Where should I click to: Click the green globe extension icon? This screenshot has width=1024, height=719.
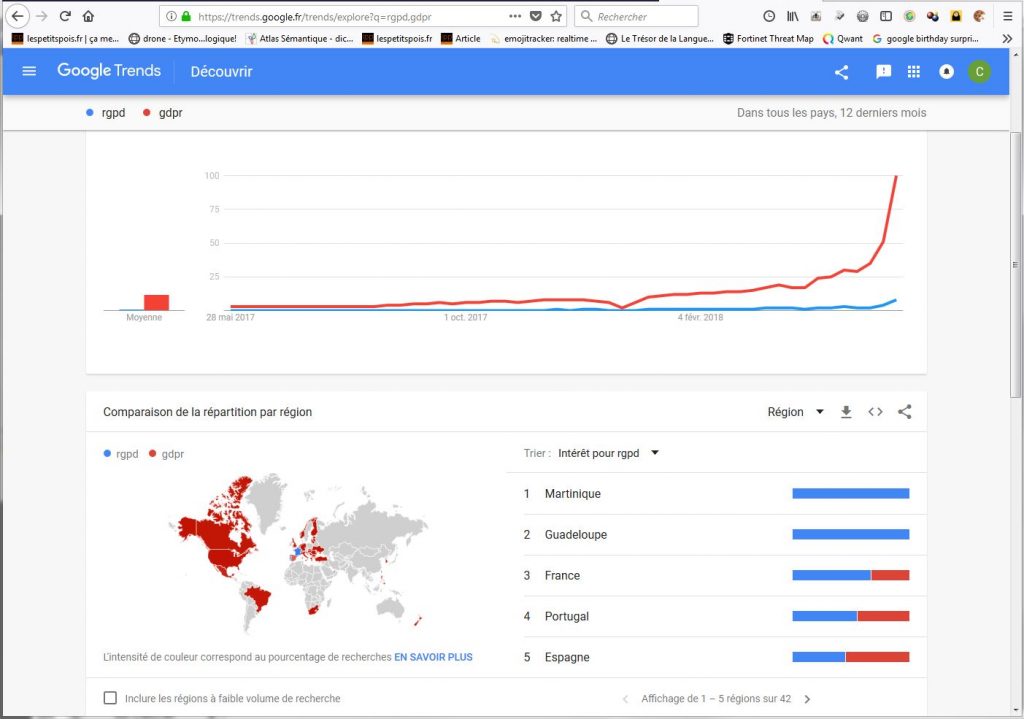909,16
